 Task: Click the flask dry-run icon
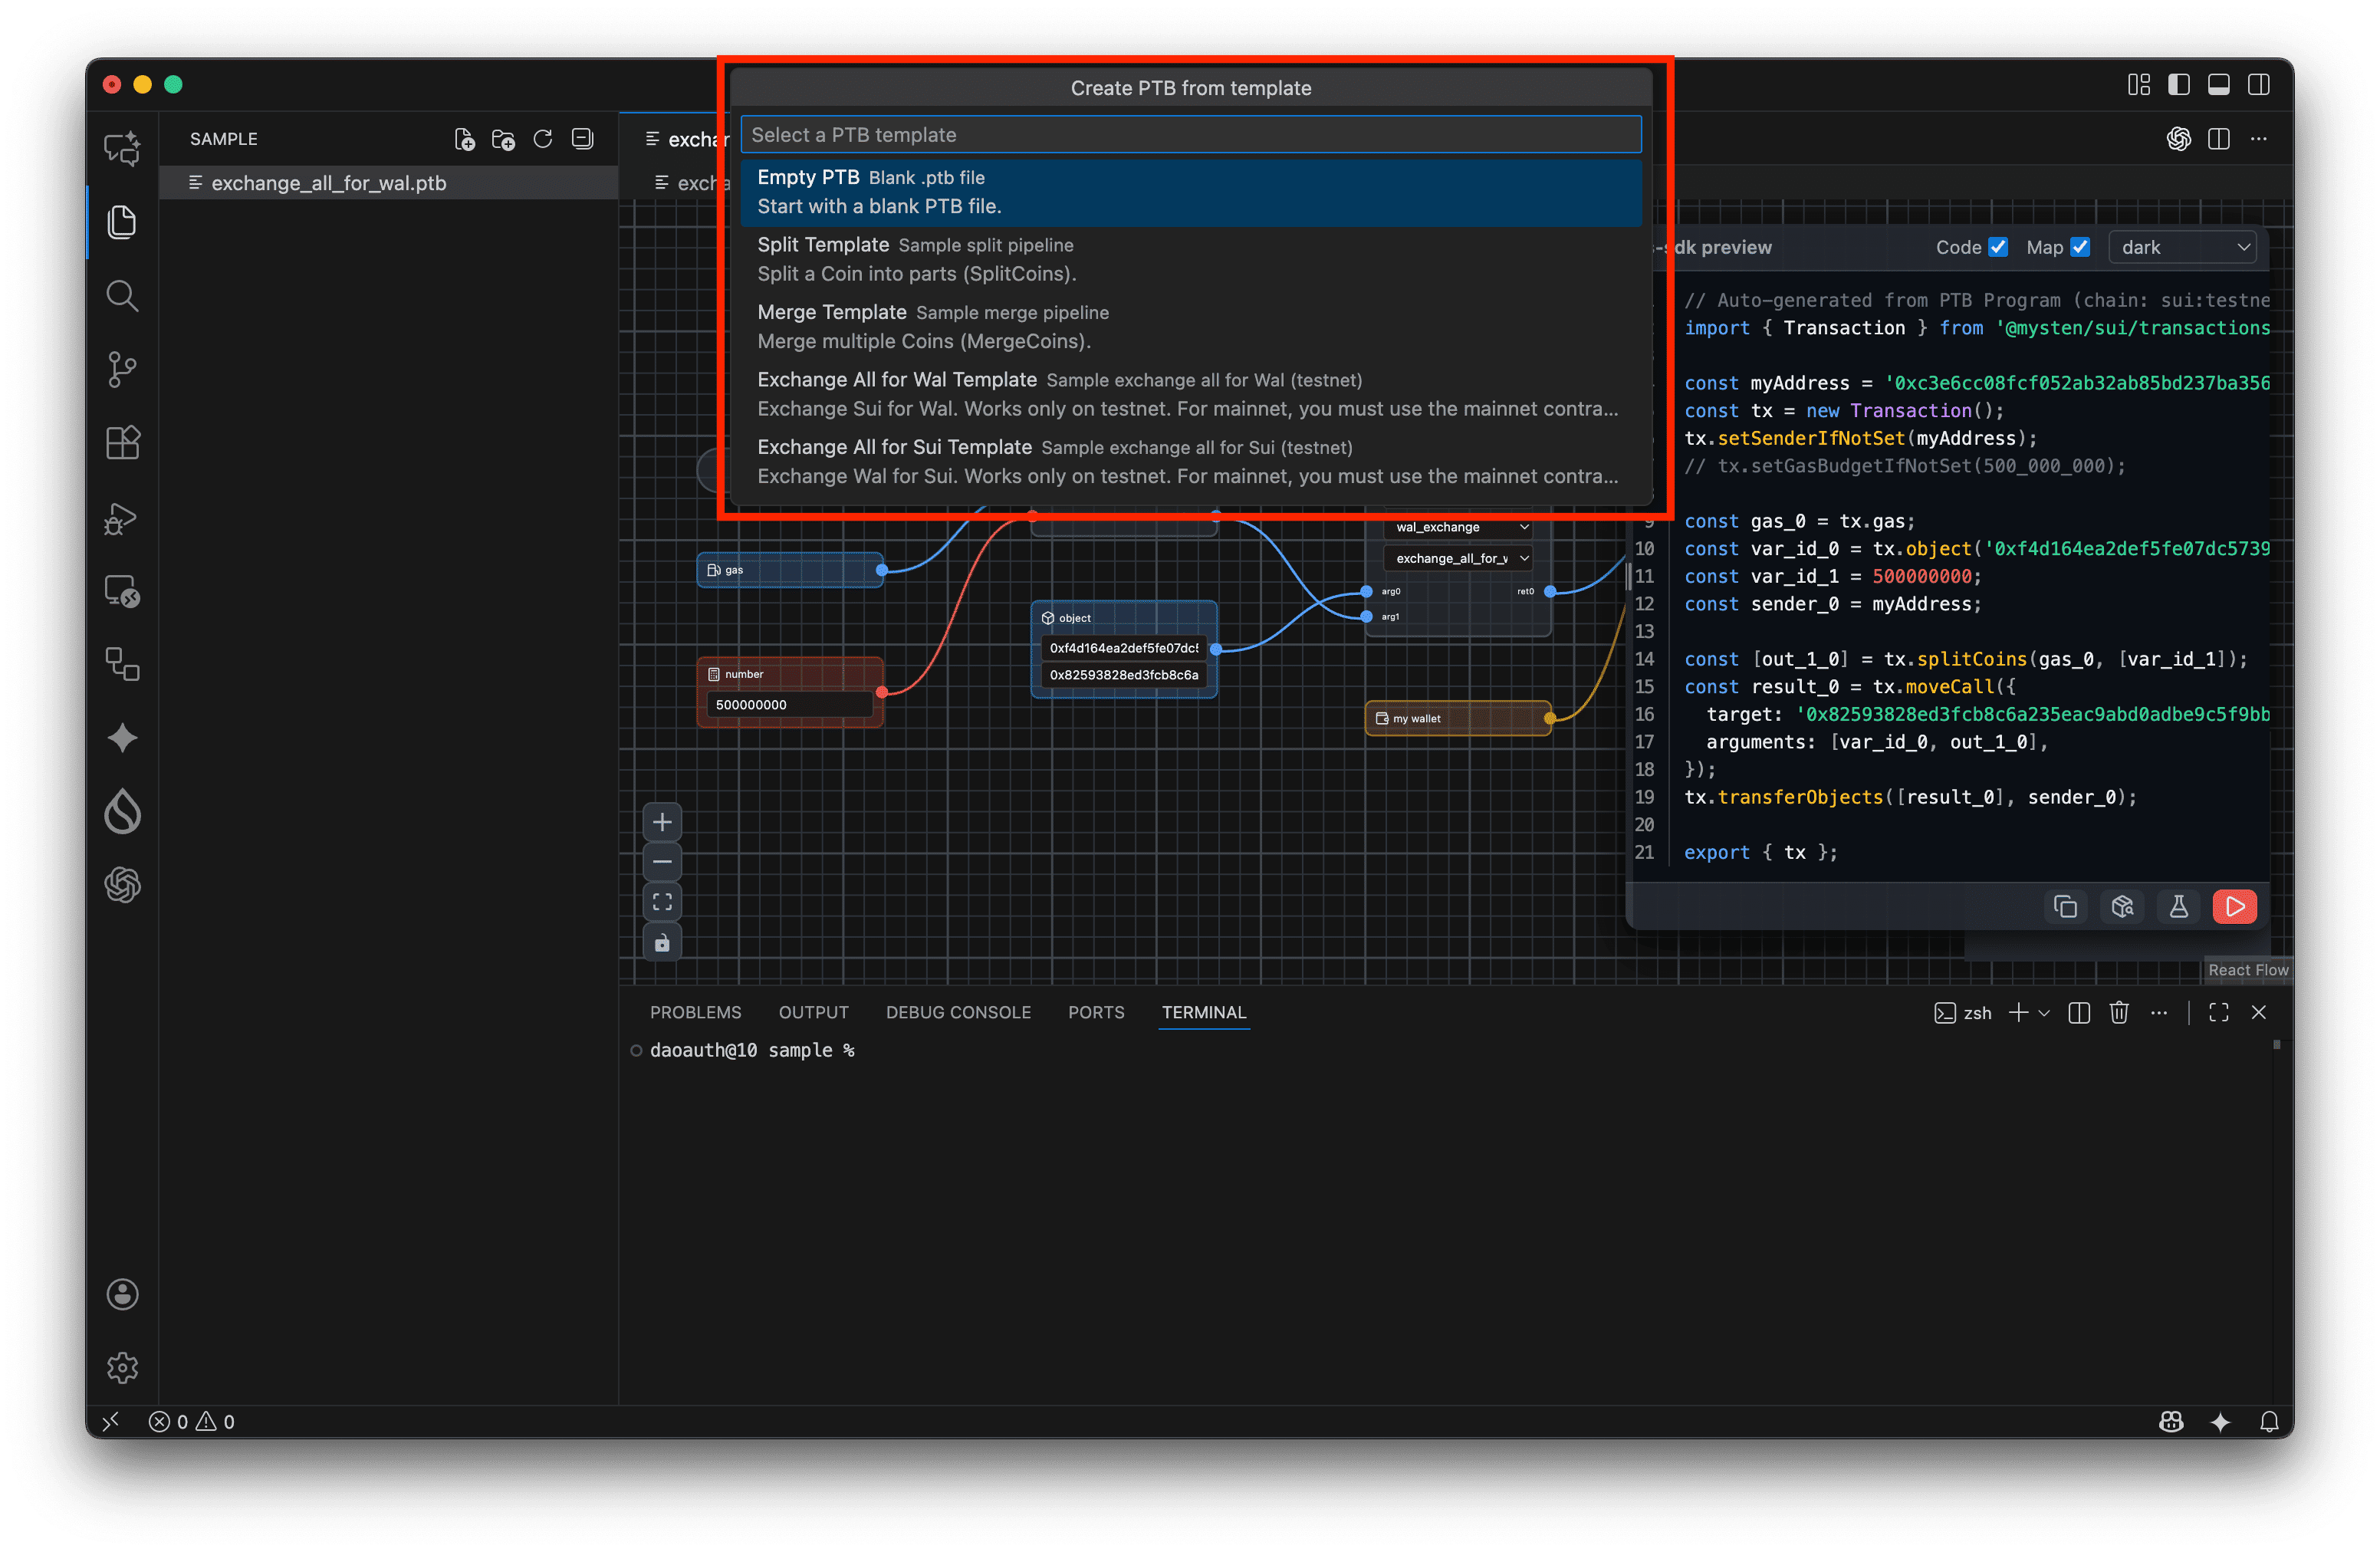click(x=2178, y=906)
